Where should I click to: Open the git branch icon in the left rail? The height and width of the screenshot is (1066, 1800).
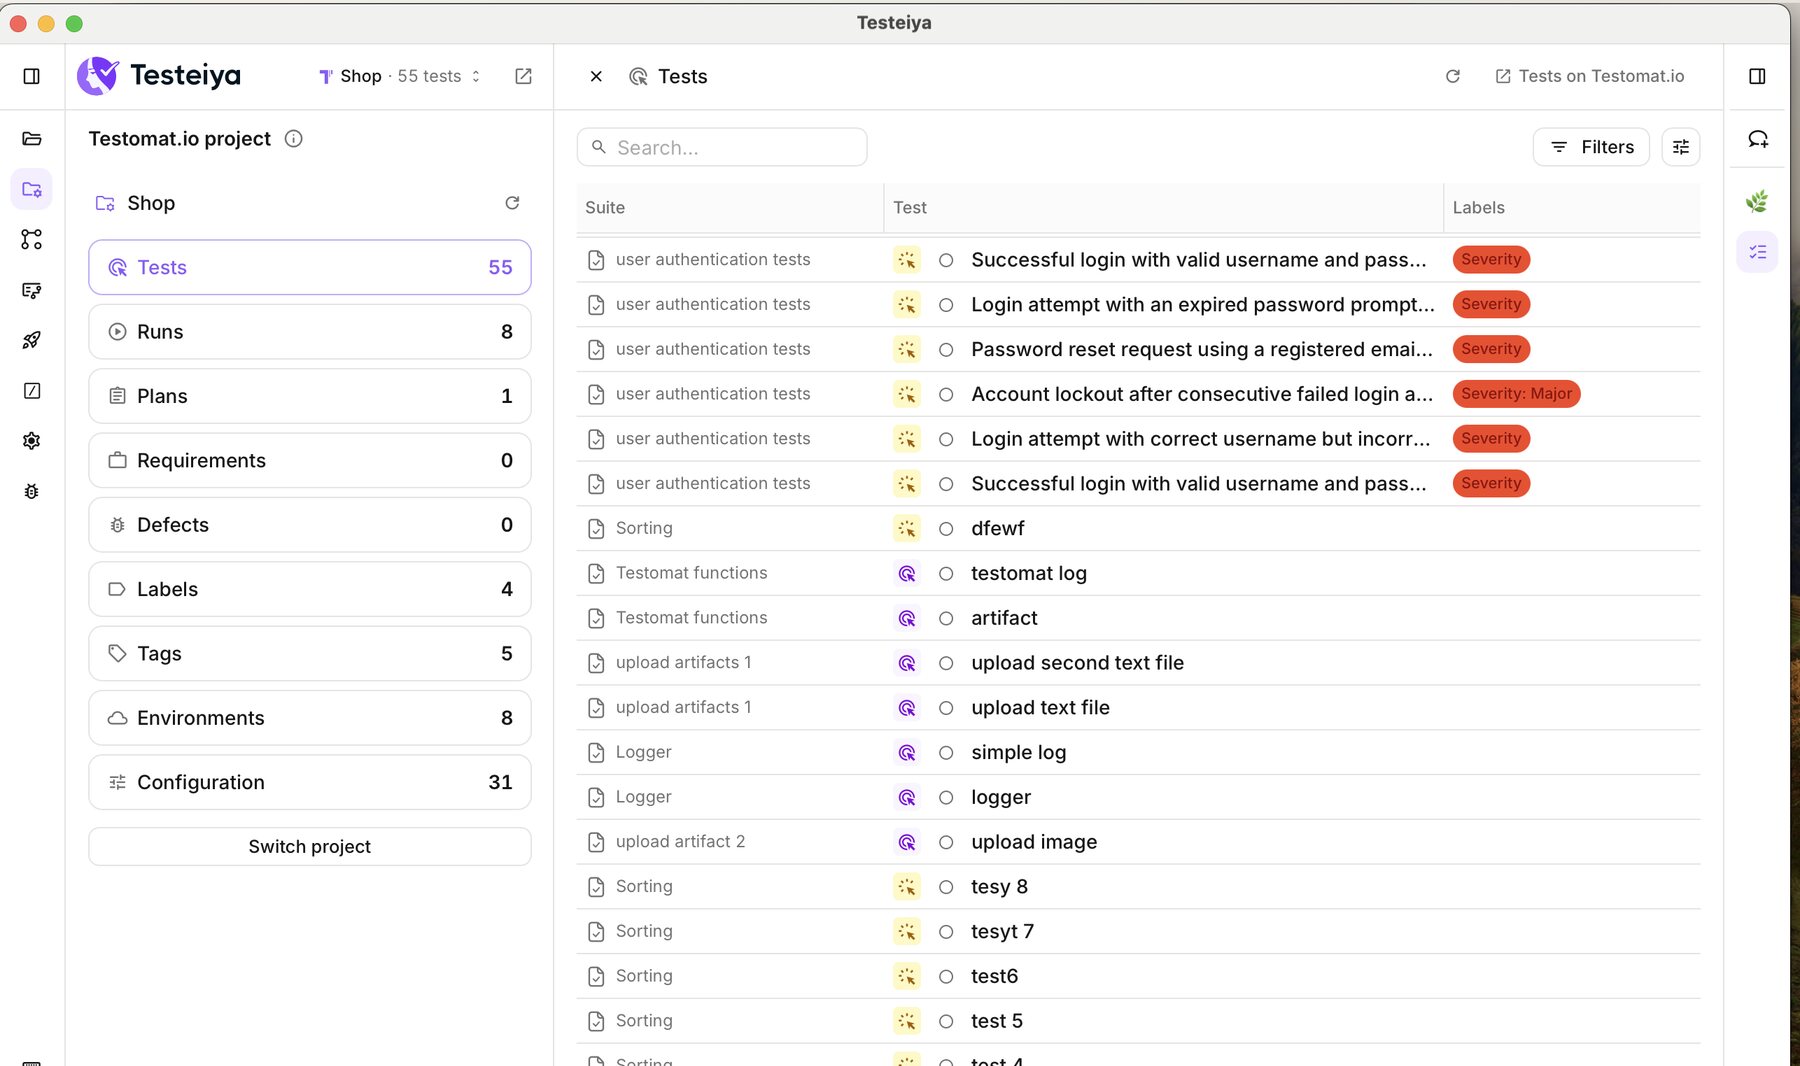pos(31,239)
